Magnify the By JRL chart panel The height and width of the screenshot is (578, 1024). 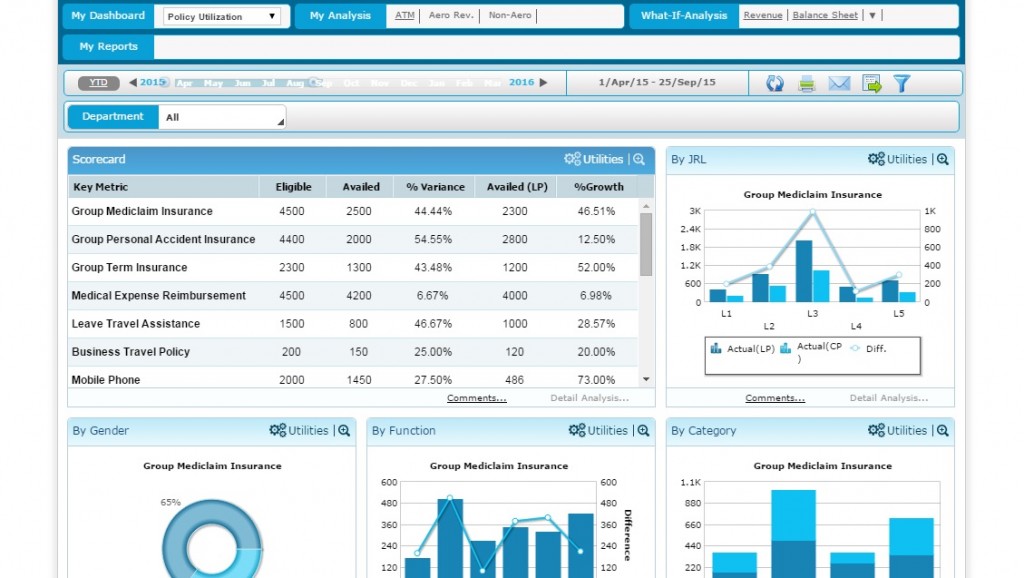[942, 159]
